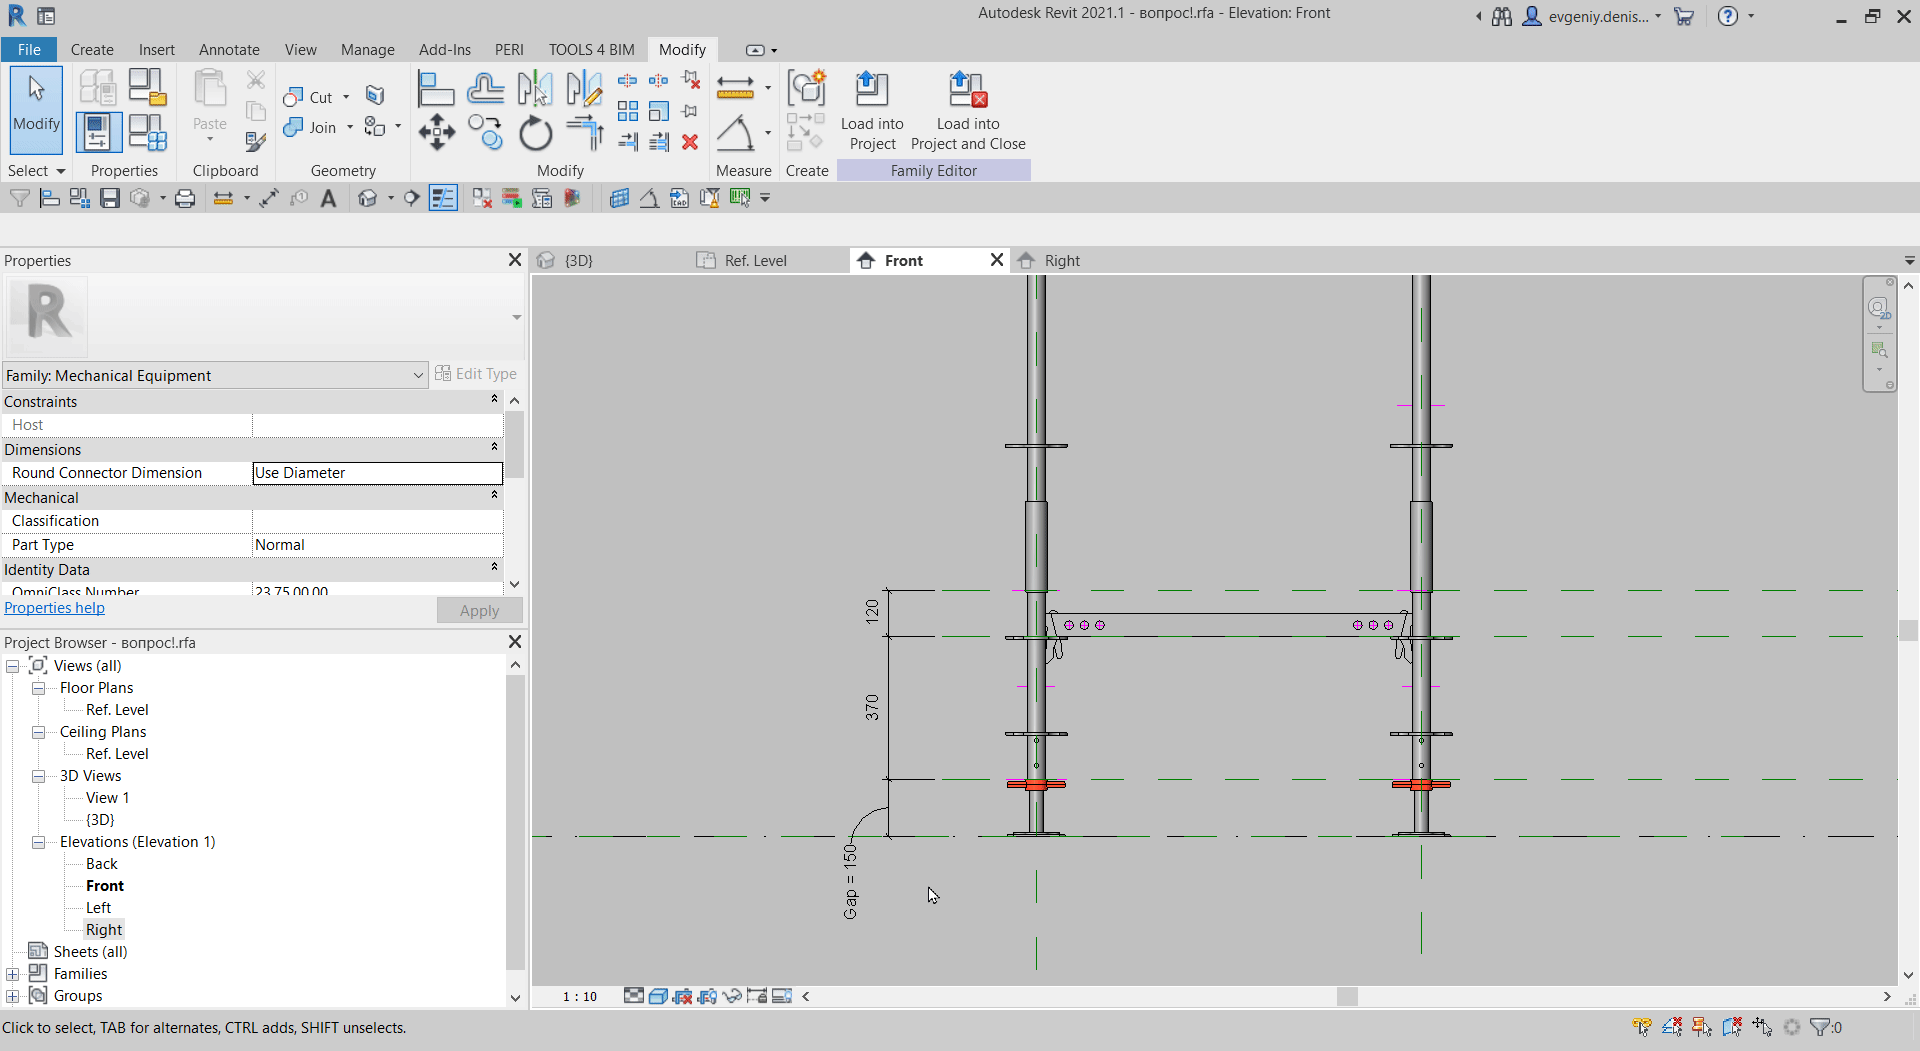Select the Offset tool
The width and height of the screenshot is (1920, 1051).
(x=486, y=89)
